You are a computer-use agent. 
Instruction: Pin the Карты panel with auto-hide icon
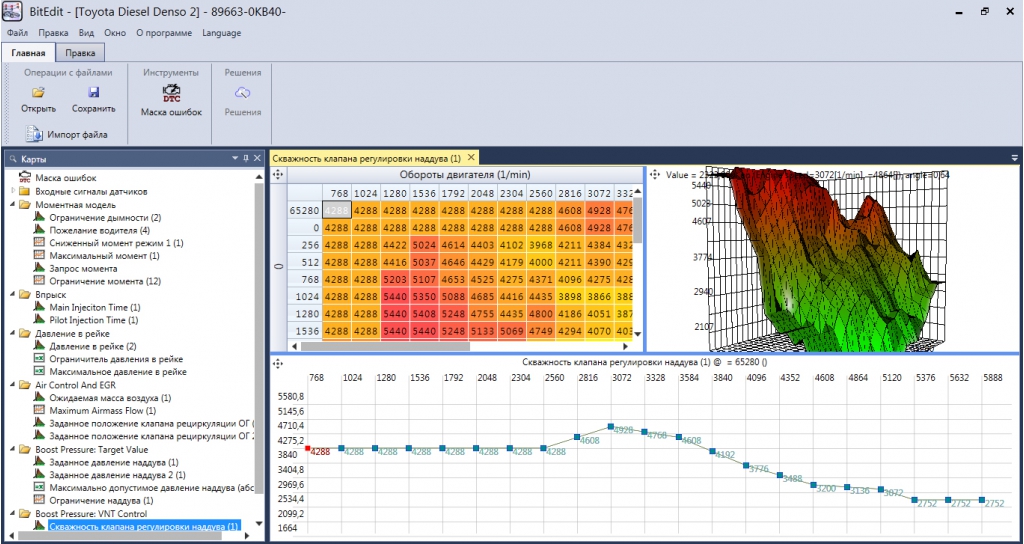pos(246,158)
